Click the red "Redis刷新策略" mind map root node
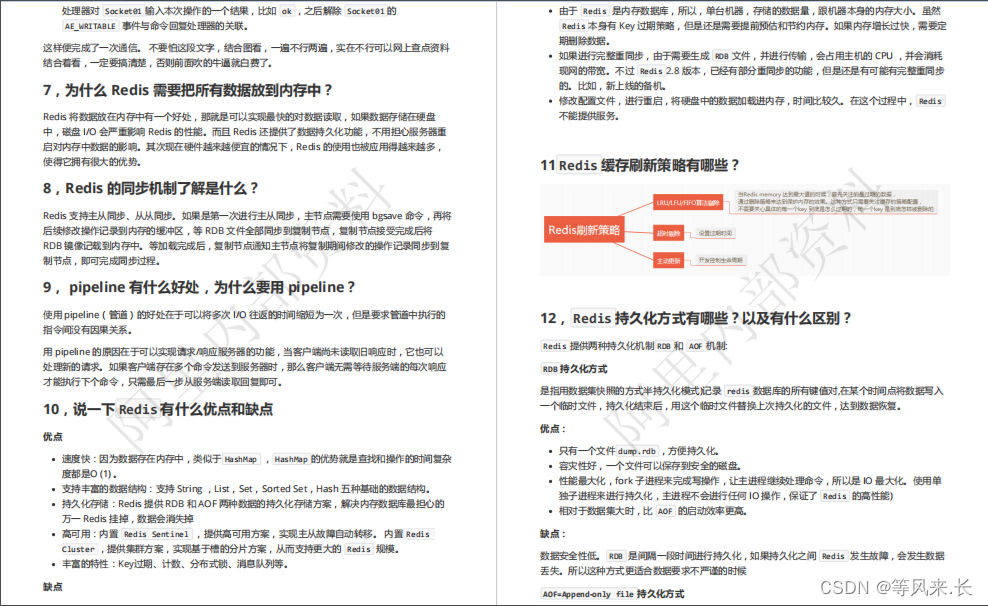The height and width of the screenshot is (606, 988). (584, 230)
